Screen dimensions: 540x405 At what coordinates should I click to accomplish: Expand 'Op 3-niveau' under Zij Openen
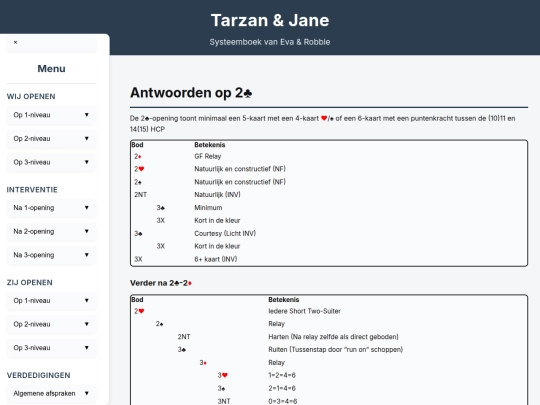[x=51, y=348]
